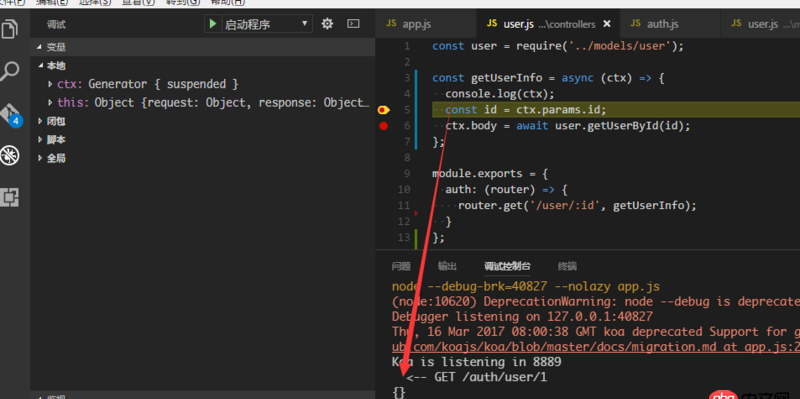Click the module.exports code line

pyautogui.click(x=490, y=173)
